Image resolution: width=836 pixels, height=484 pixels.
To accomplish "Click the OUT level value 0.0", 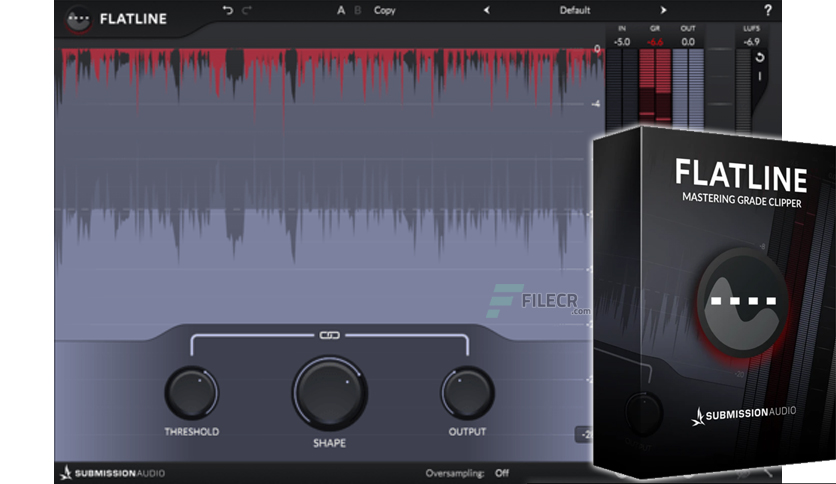I will pos(688,42).
